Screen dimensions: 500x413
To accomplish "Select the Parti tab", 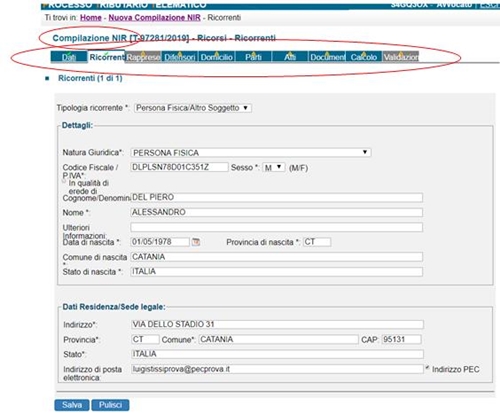I will pos(253,57).
